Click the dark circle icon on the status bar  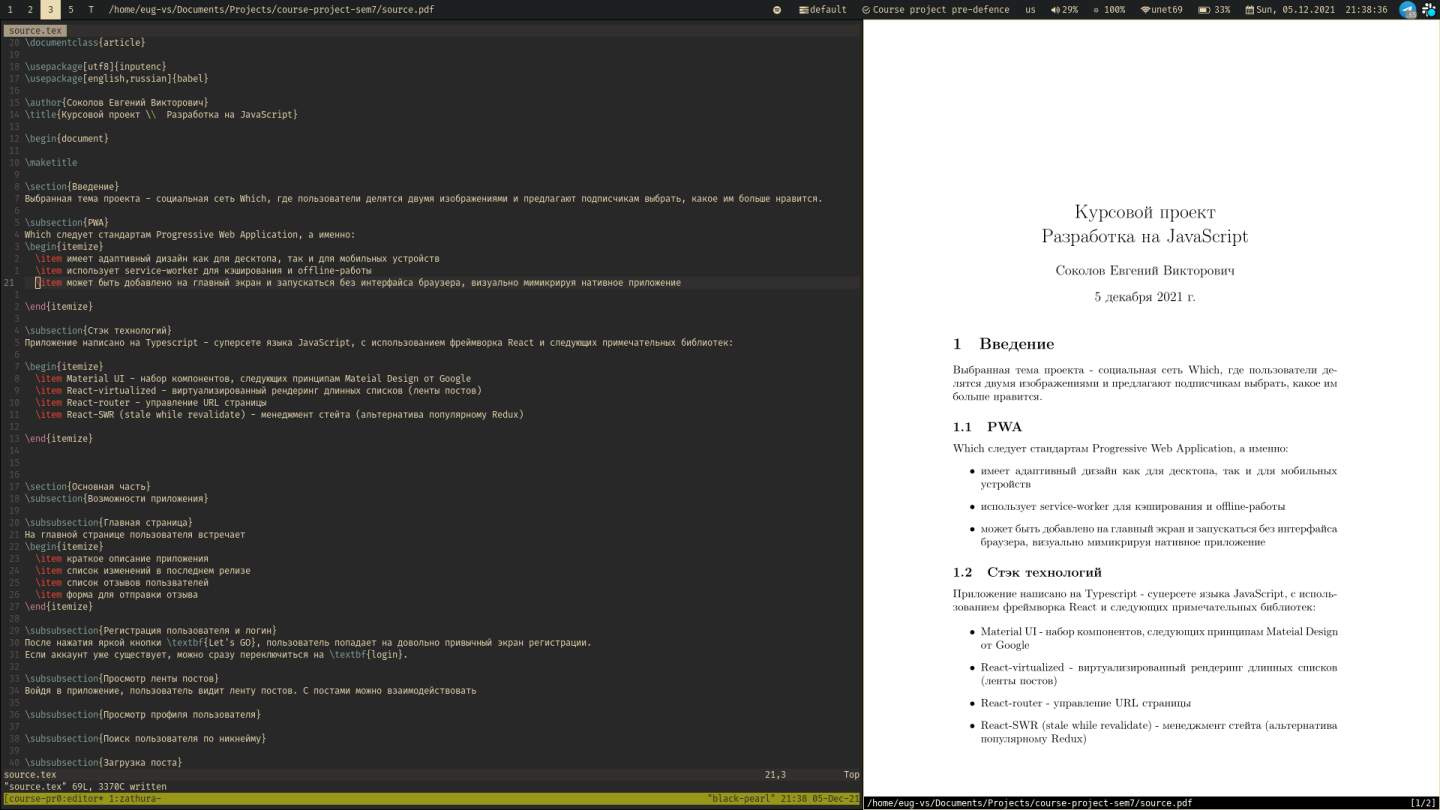(776, 10)
